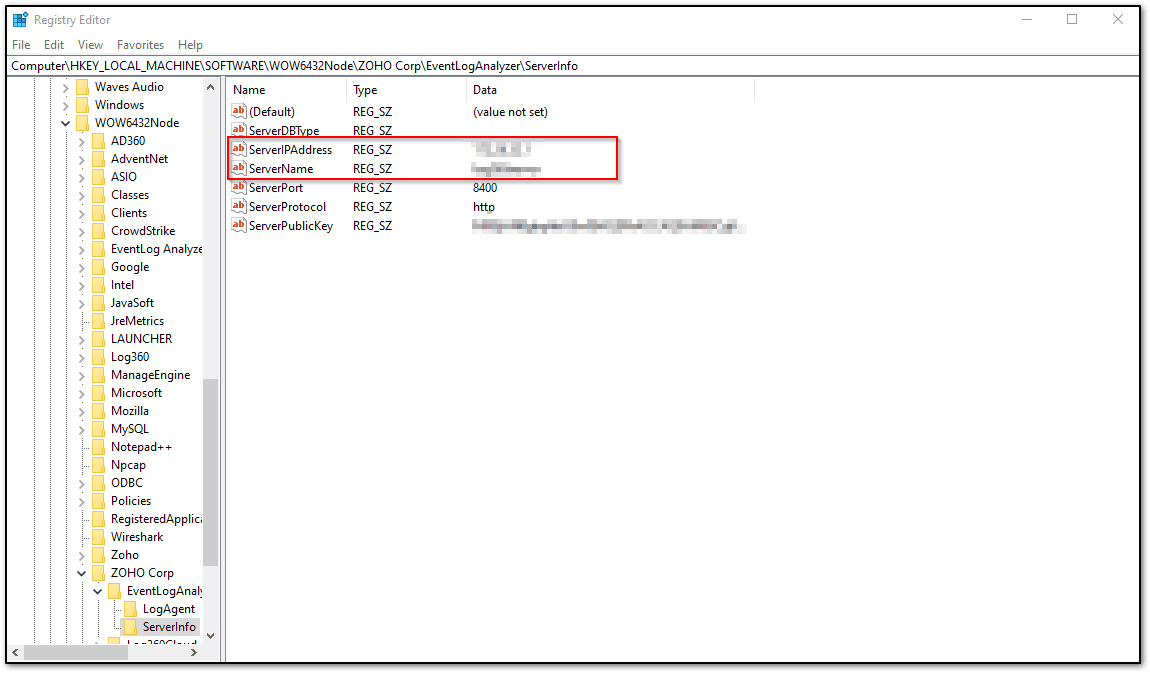
Task: Select the Intel key
Action: tap(122, 285)
